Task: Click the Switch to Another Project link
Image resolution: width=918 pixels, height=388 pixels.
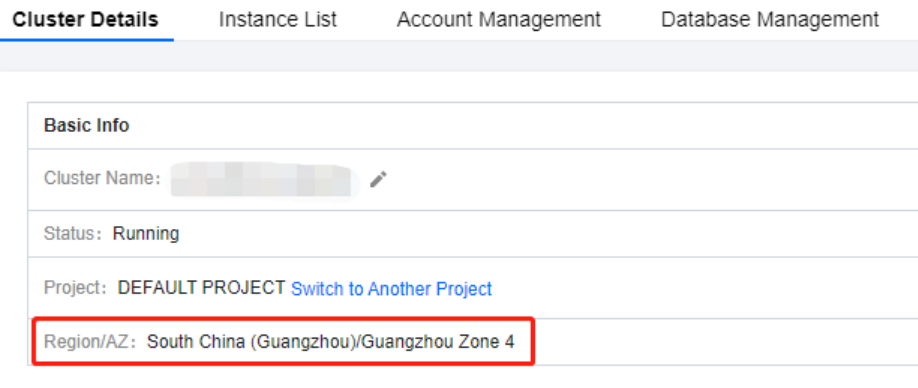Action: [x=391, y=289]
